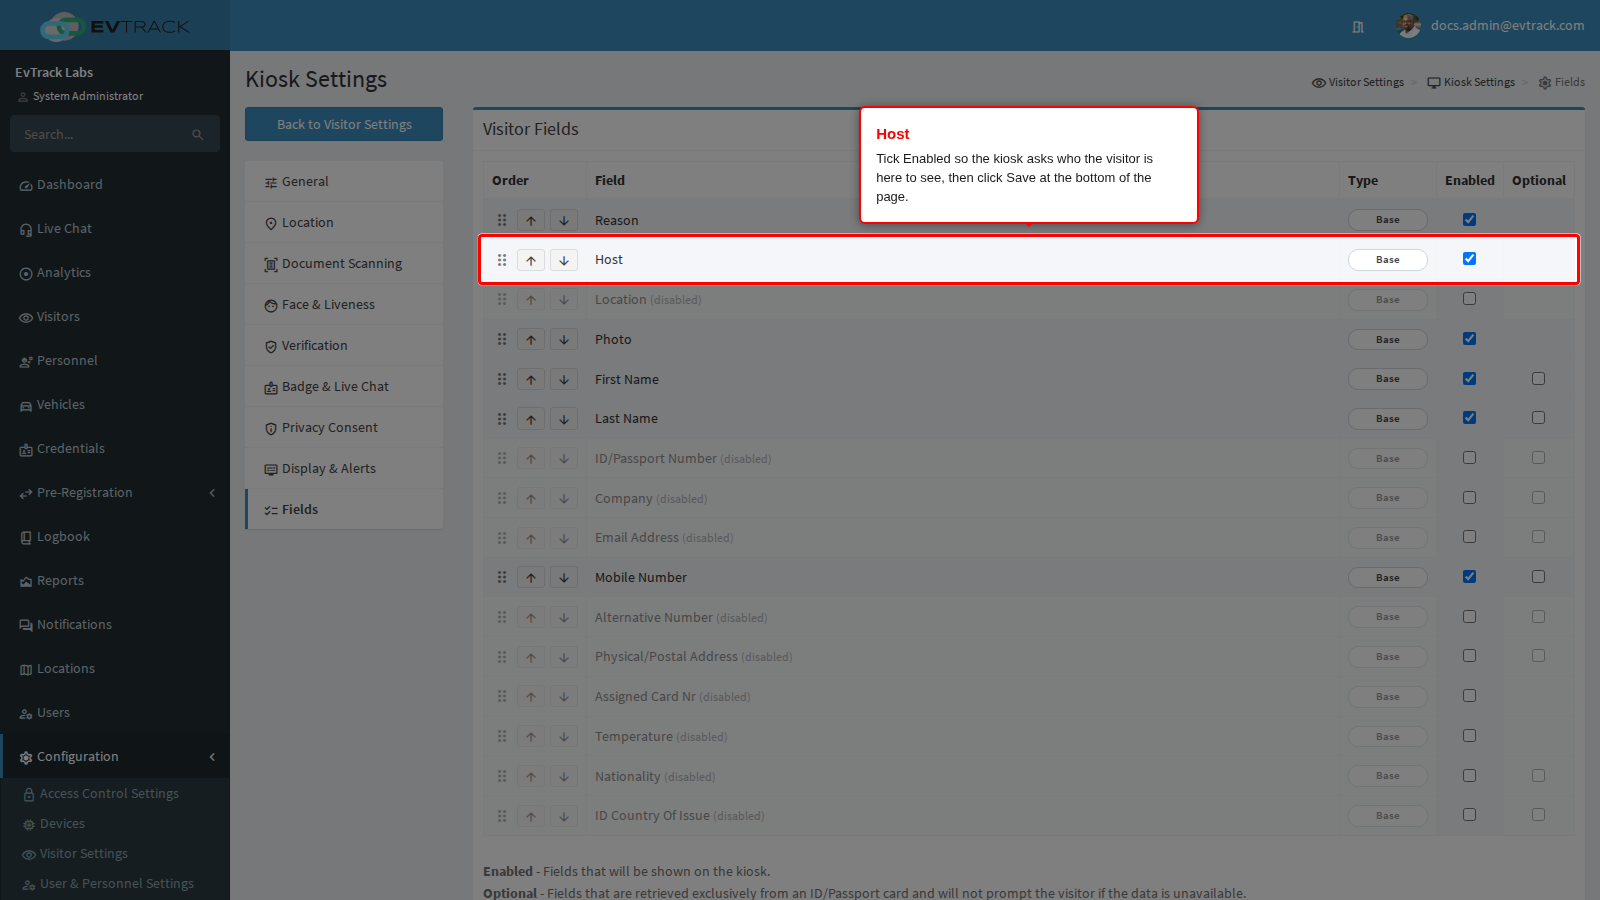1600x900 pixels.
Task: Move the Host field up
Action: [531, 260]
